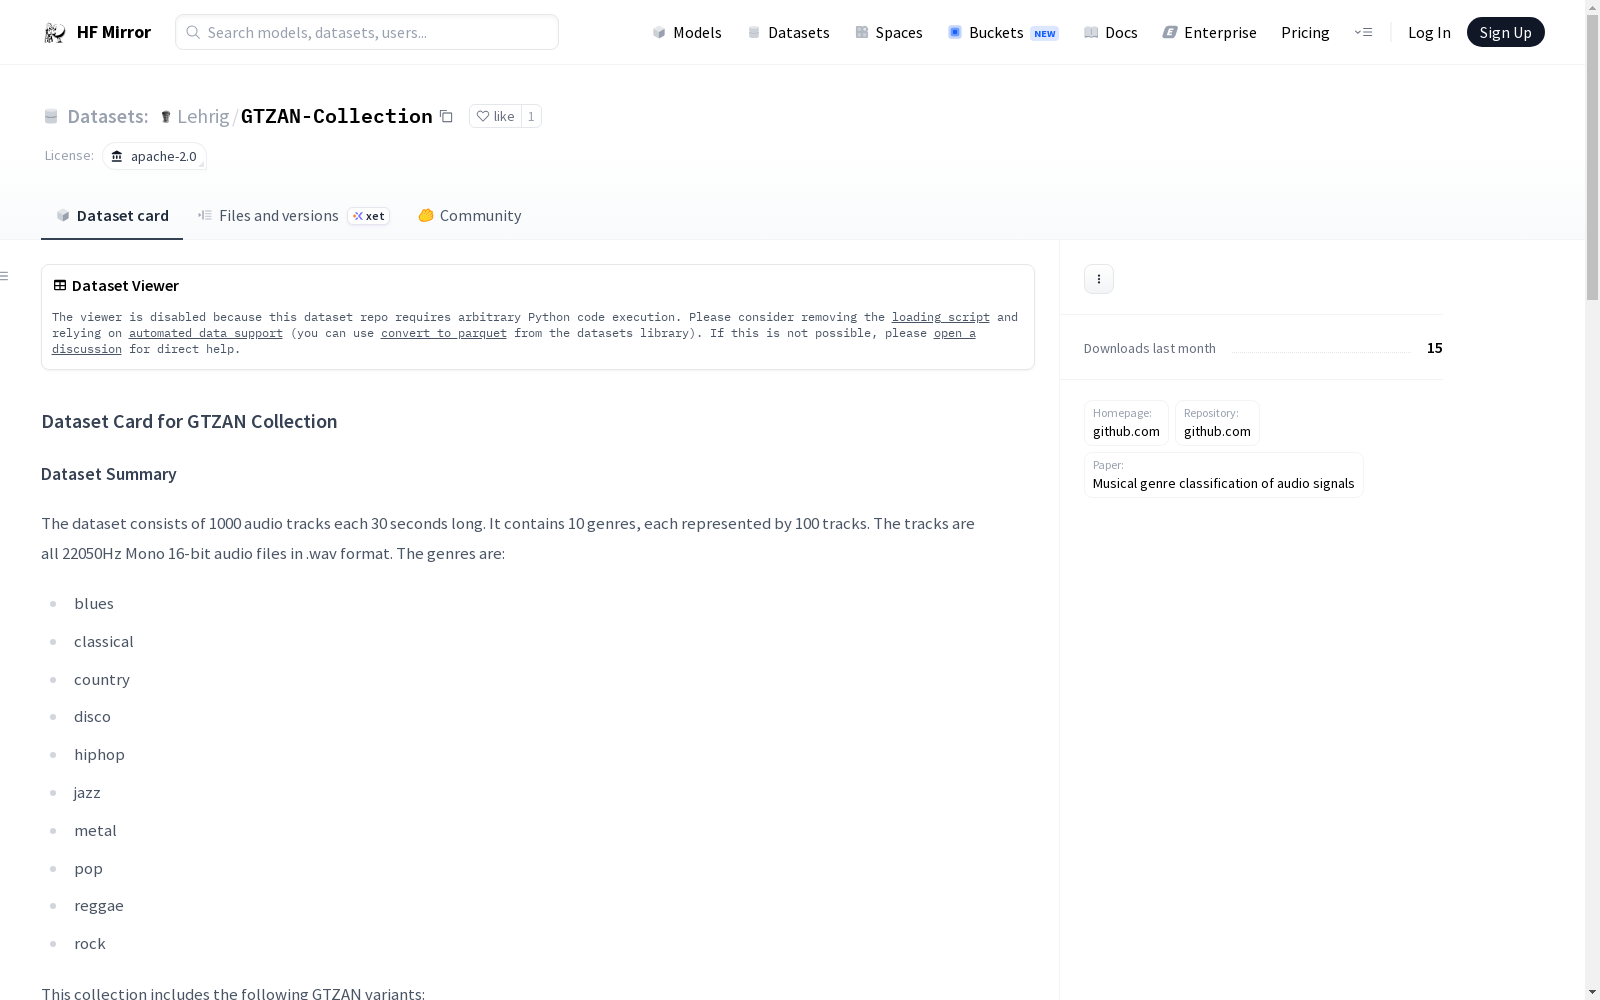Open the Community tab
The width and height of the screenshot is (1600, 1000).
[470, 216]
